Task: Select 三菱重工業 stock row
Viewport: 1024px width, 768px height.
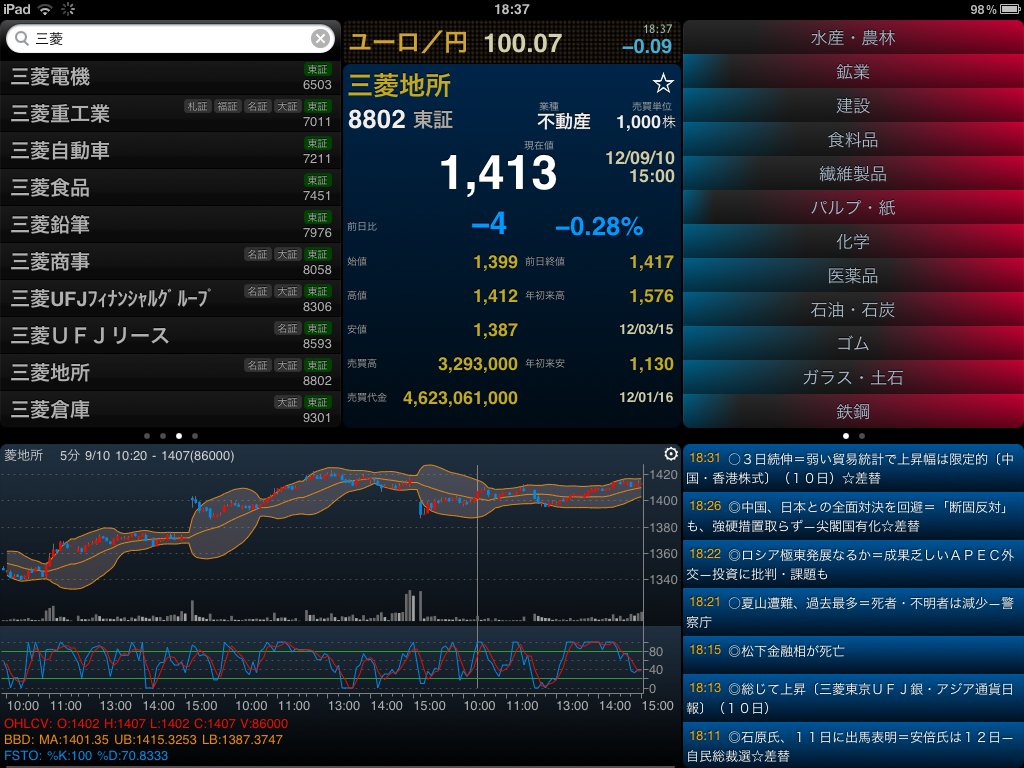Action: [170, 114]
